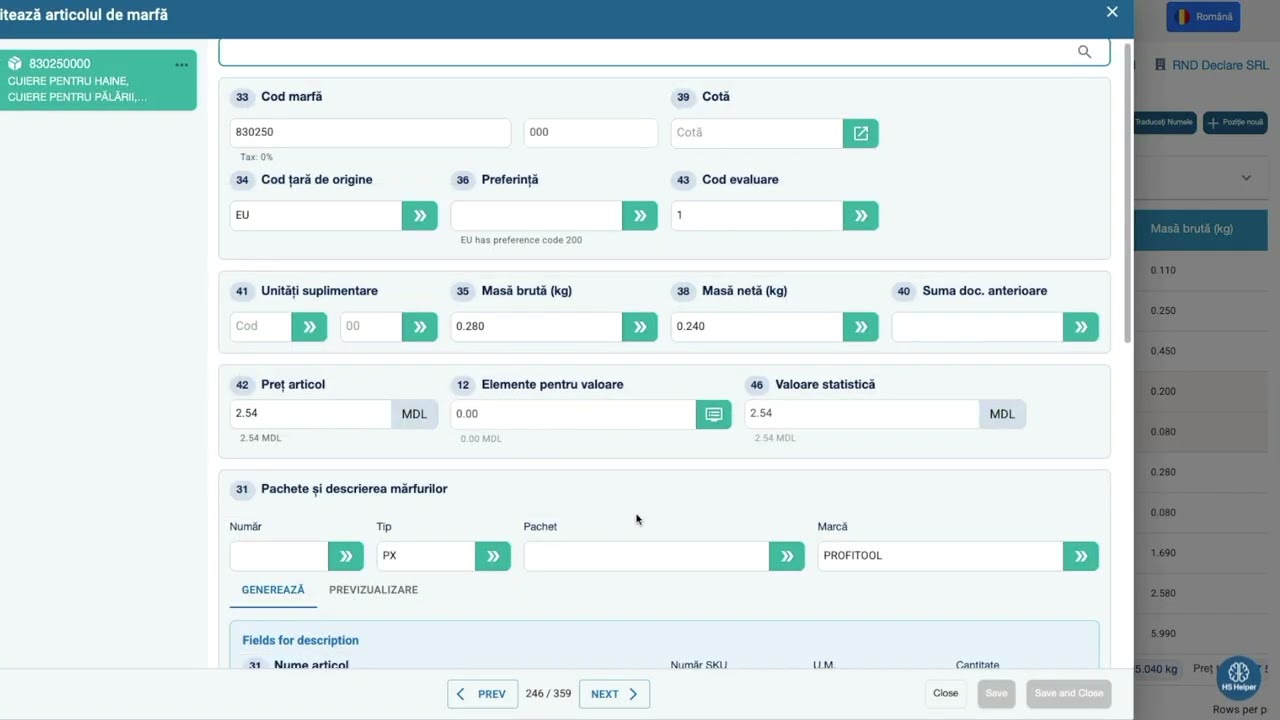
Task: Click the 0.110 cell in background table
Action: click(x=1163, y=271)
